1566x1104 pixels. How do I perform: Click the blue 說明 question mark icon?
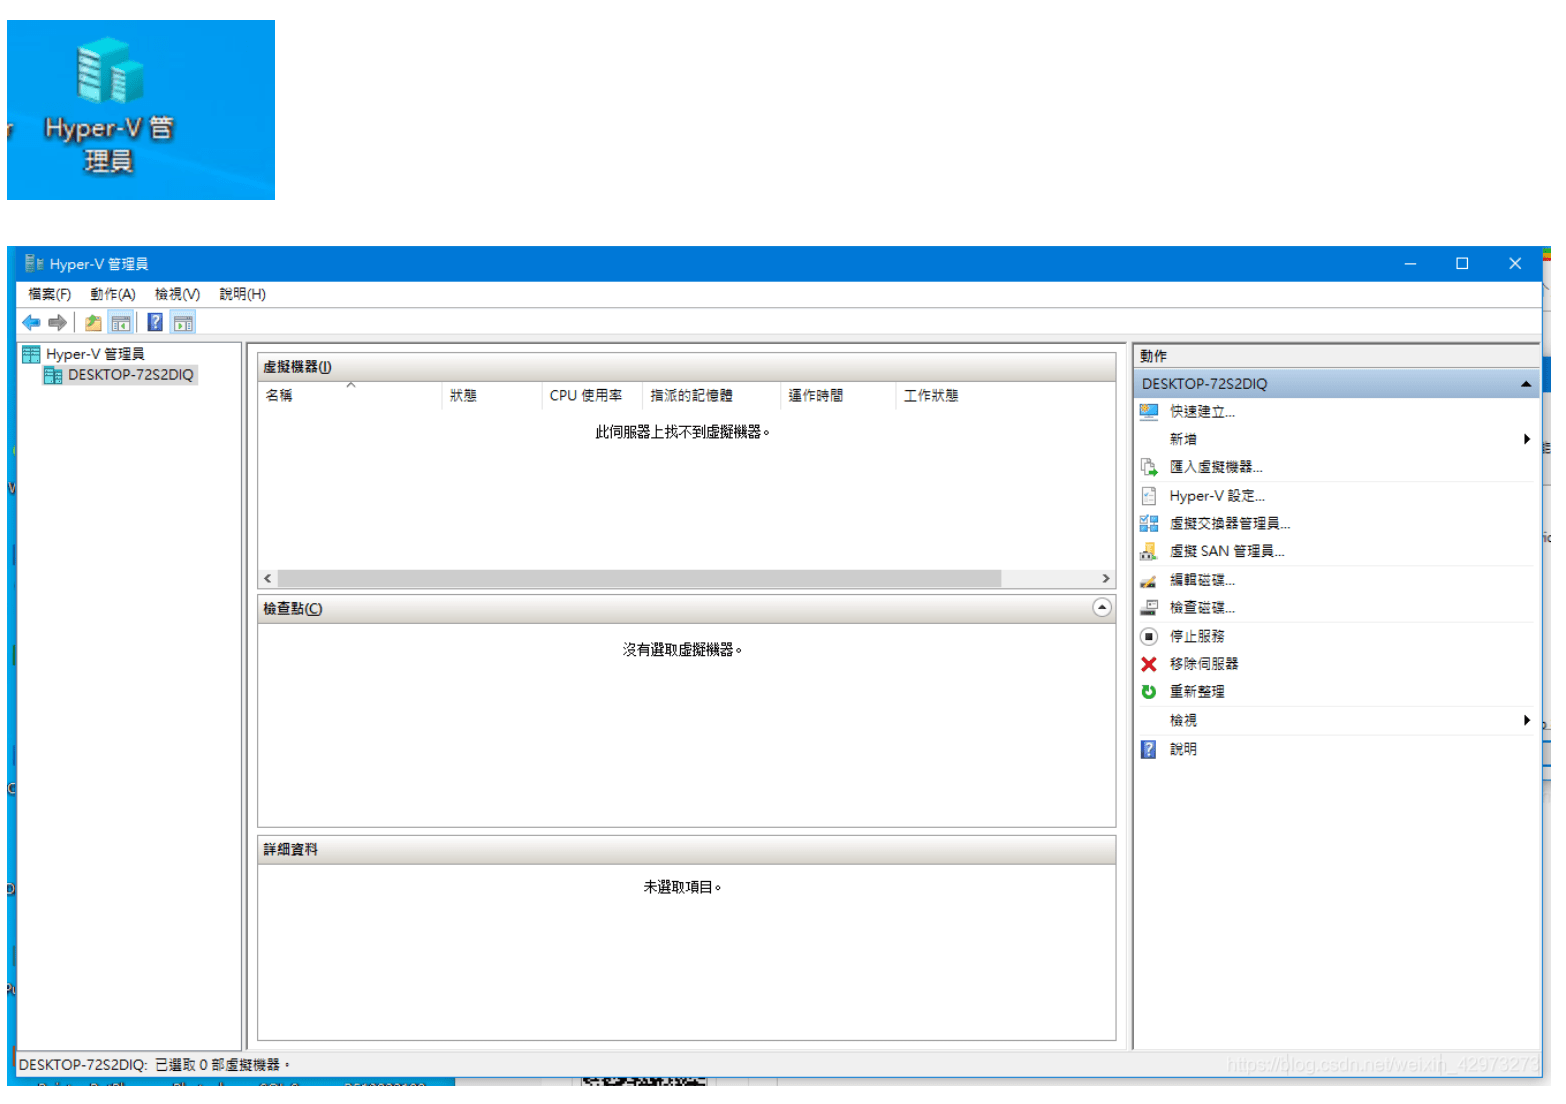tap(1149, 749)
